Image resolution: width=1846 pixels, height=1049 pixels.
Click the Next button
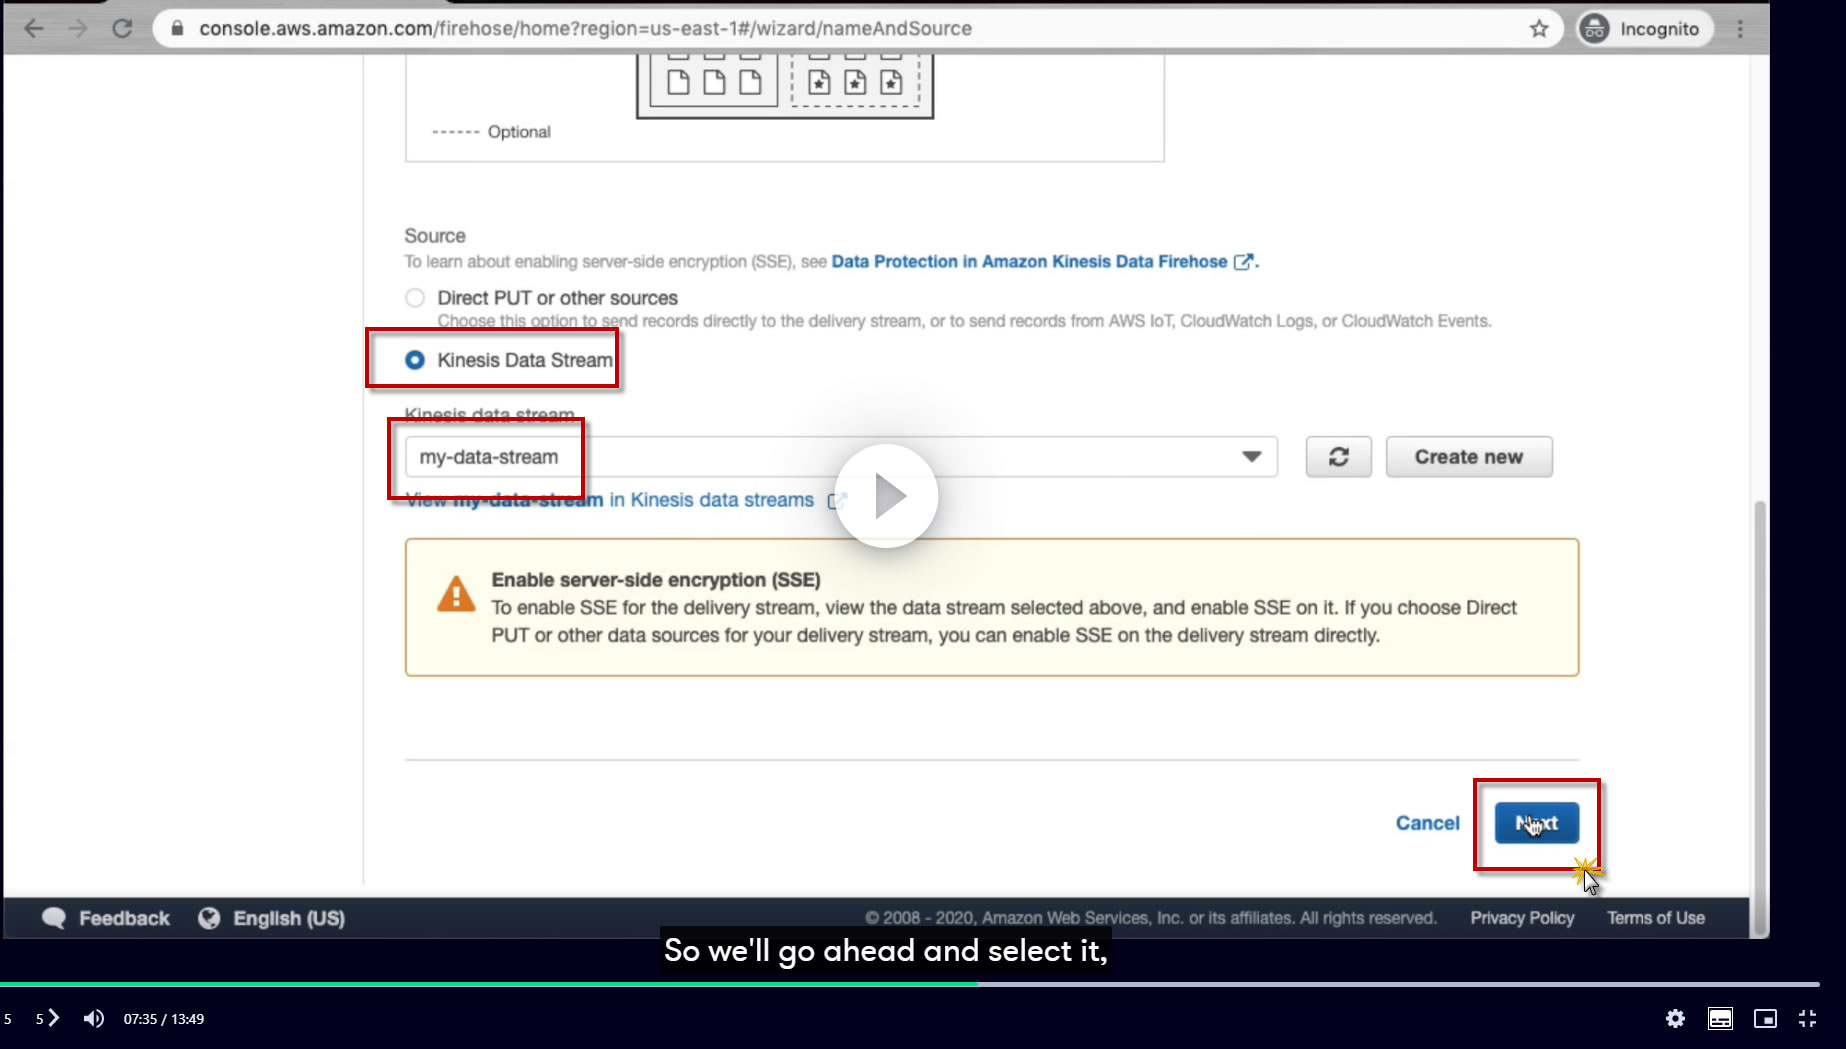(1537, 823)
